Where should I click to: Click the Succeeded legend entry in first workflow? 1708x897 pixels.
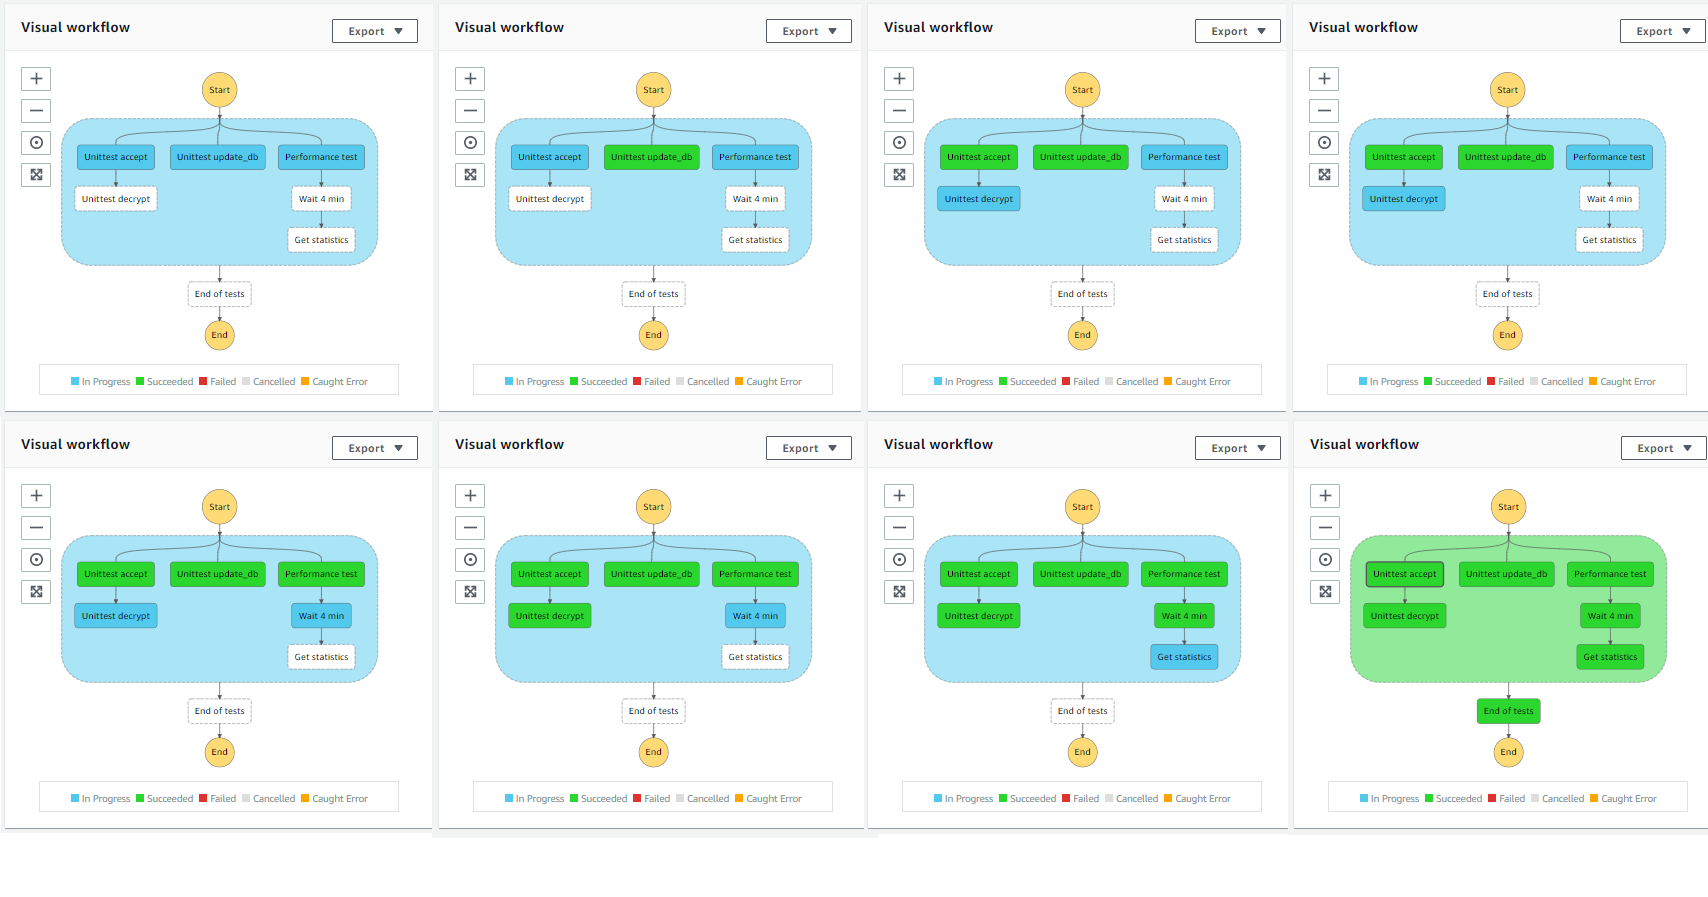click(165, 381)
